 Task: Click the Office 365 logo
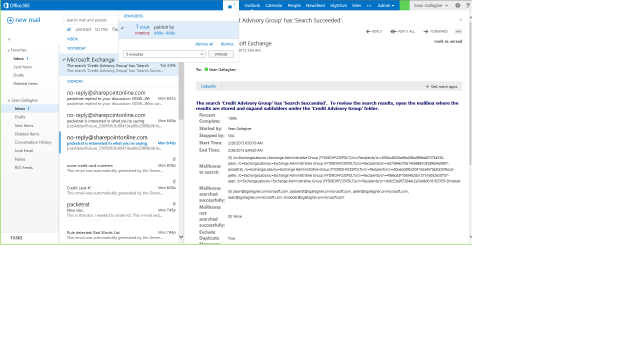(x=17, y=5)
